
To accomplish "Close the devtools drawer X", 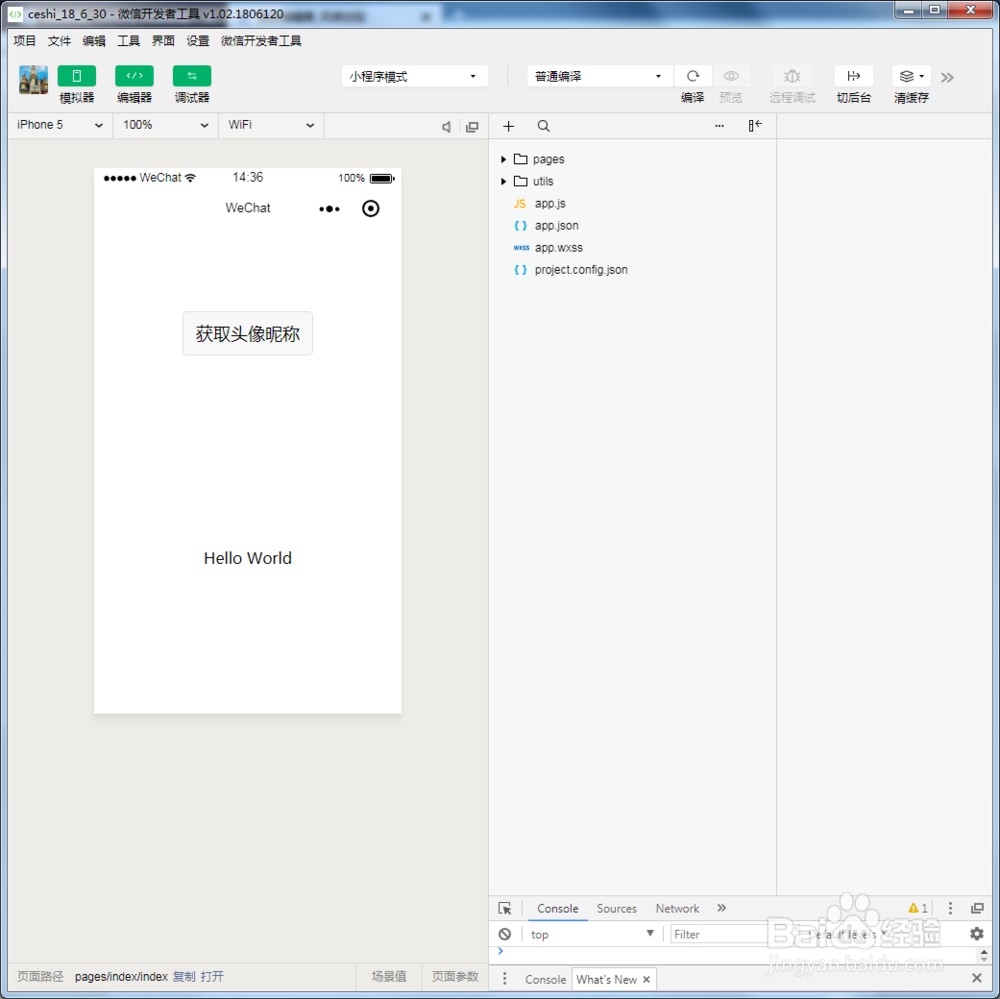I will click(x=976, y=978).
